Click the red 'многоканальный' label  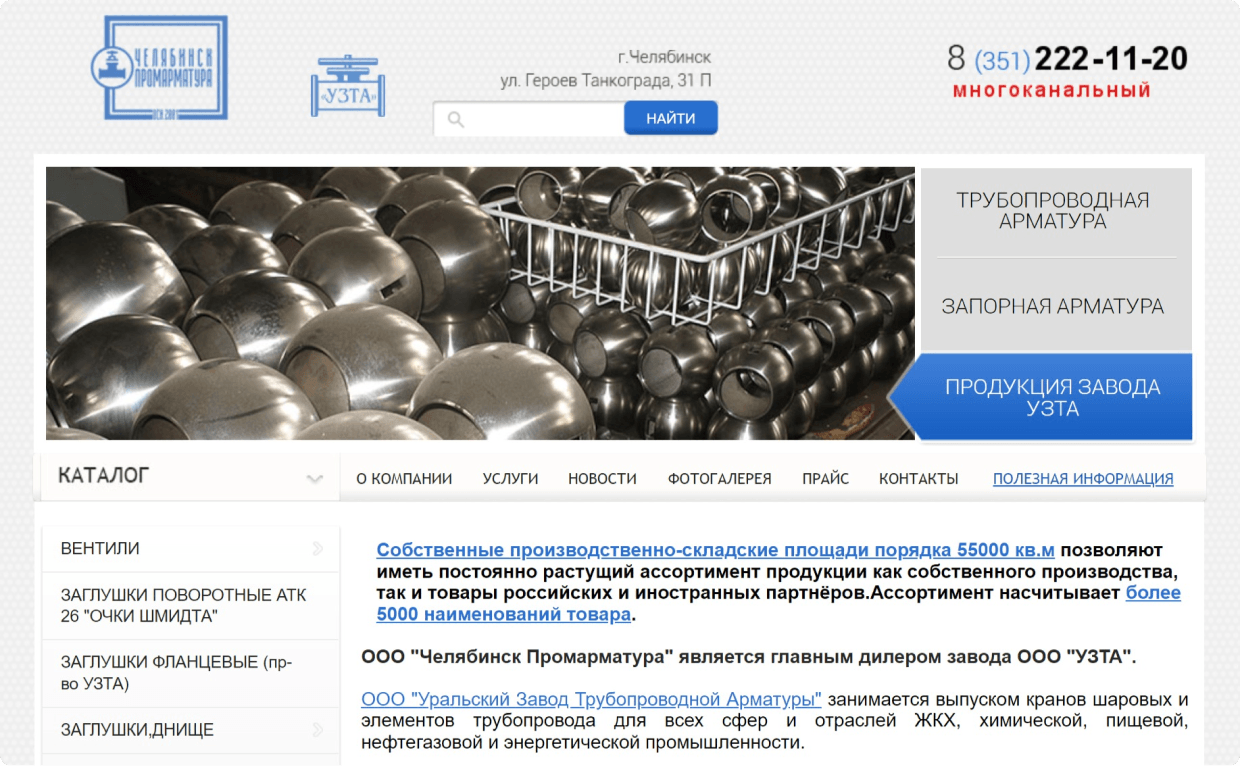[x=1052, y=90]
